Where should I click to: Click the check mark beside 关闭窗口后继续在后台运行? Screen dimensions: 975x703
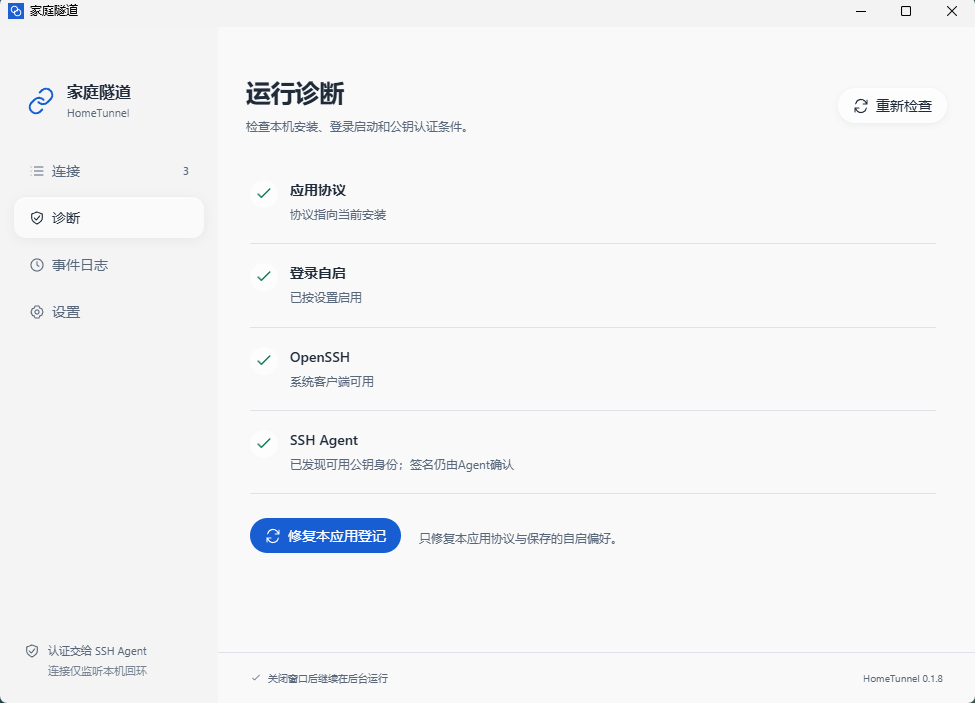(256, 678)
